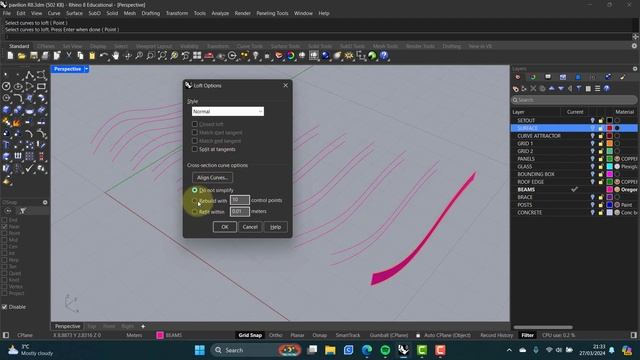Click OK in Loft Options dialog
This screenshot has width=640, height=360.
(224, 227)
